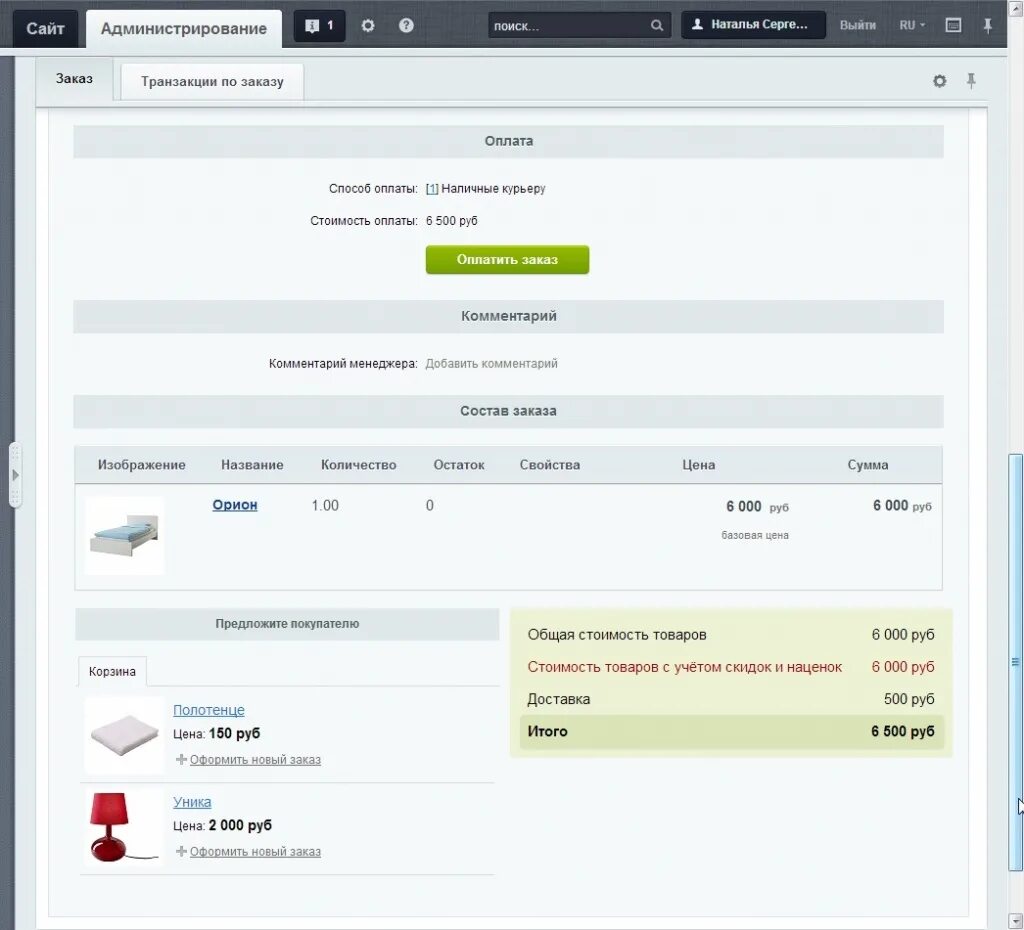Screen dimensions: 1024x930
Task: Open the Наталья Серге... user profile button
Action: 753,25
